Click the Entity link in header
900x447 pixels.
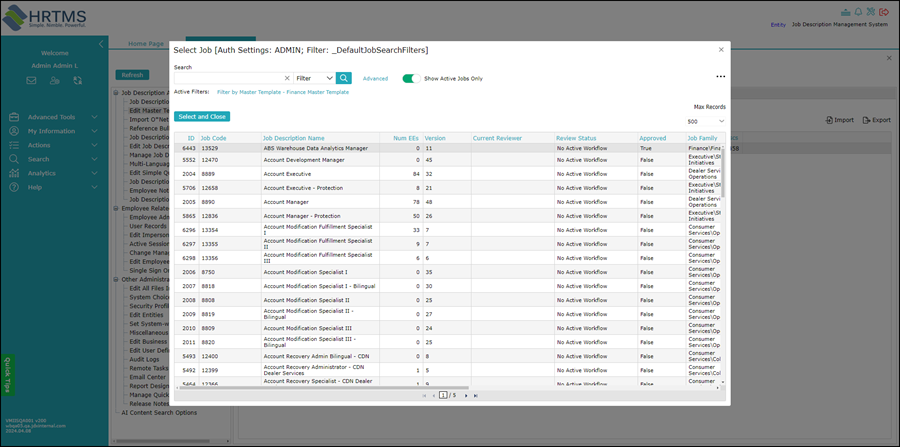pos(778,25)
